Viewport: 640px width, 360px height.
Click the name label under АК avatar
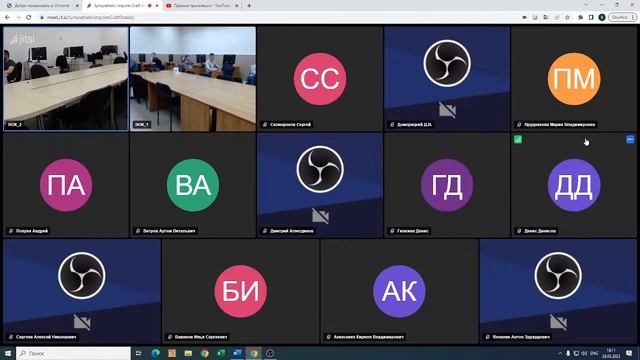(369, 337)
